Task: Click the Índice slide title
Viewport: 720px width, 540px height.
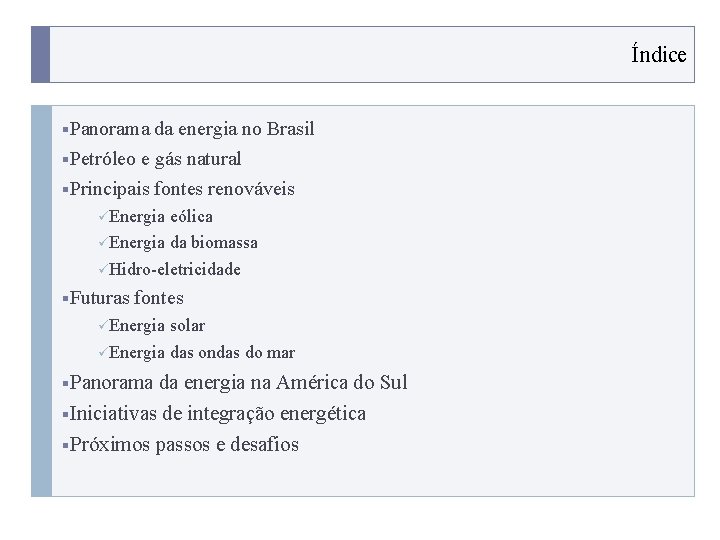Action: click(x=658, y=54)
